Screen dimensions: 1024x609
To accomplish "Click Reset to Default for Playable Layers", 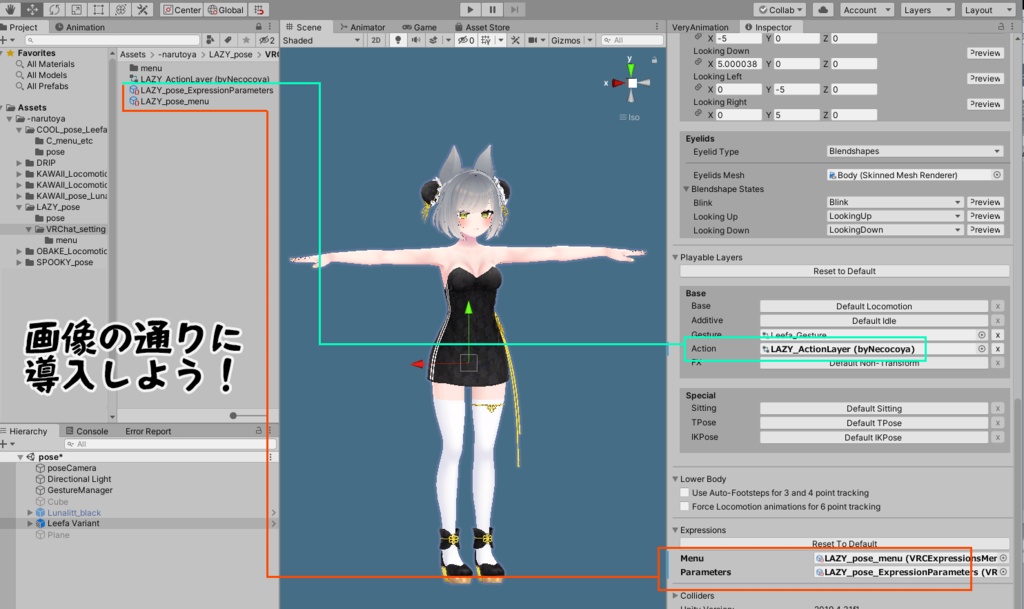I will coord(844,271).
